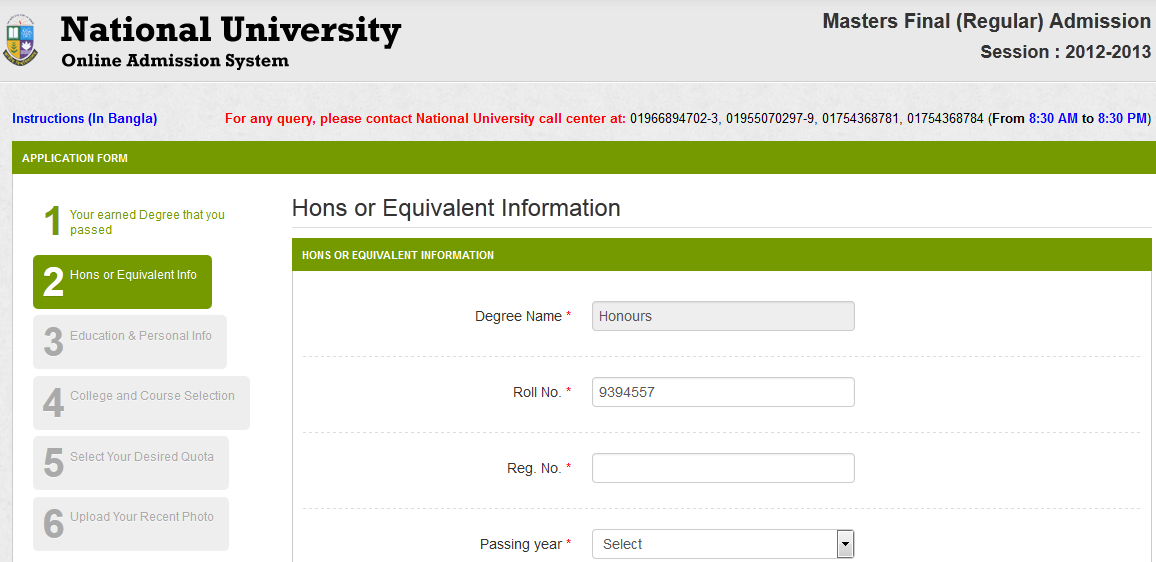Open step 4 College and Course Selection
Screen dimensions: 1156x562
[x=142, y=403]
